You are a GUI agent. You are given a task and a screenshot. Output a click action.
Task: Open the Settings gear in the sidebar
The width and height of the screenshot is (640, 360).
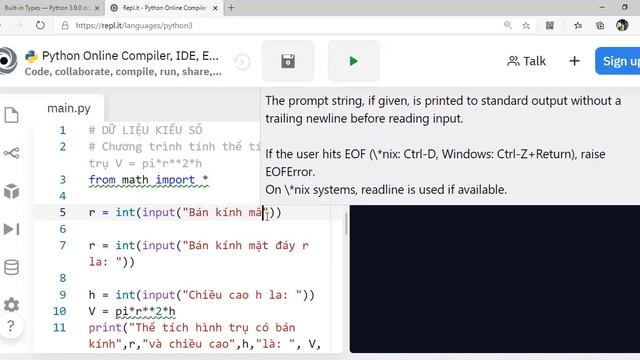coord(11,305)
